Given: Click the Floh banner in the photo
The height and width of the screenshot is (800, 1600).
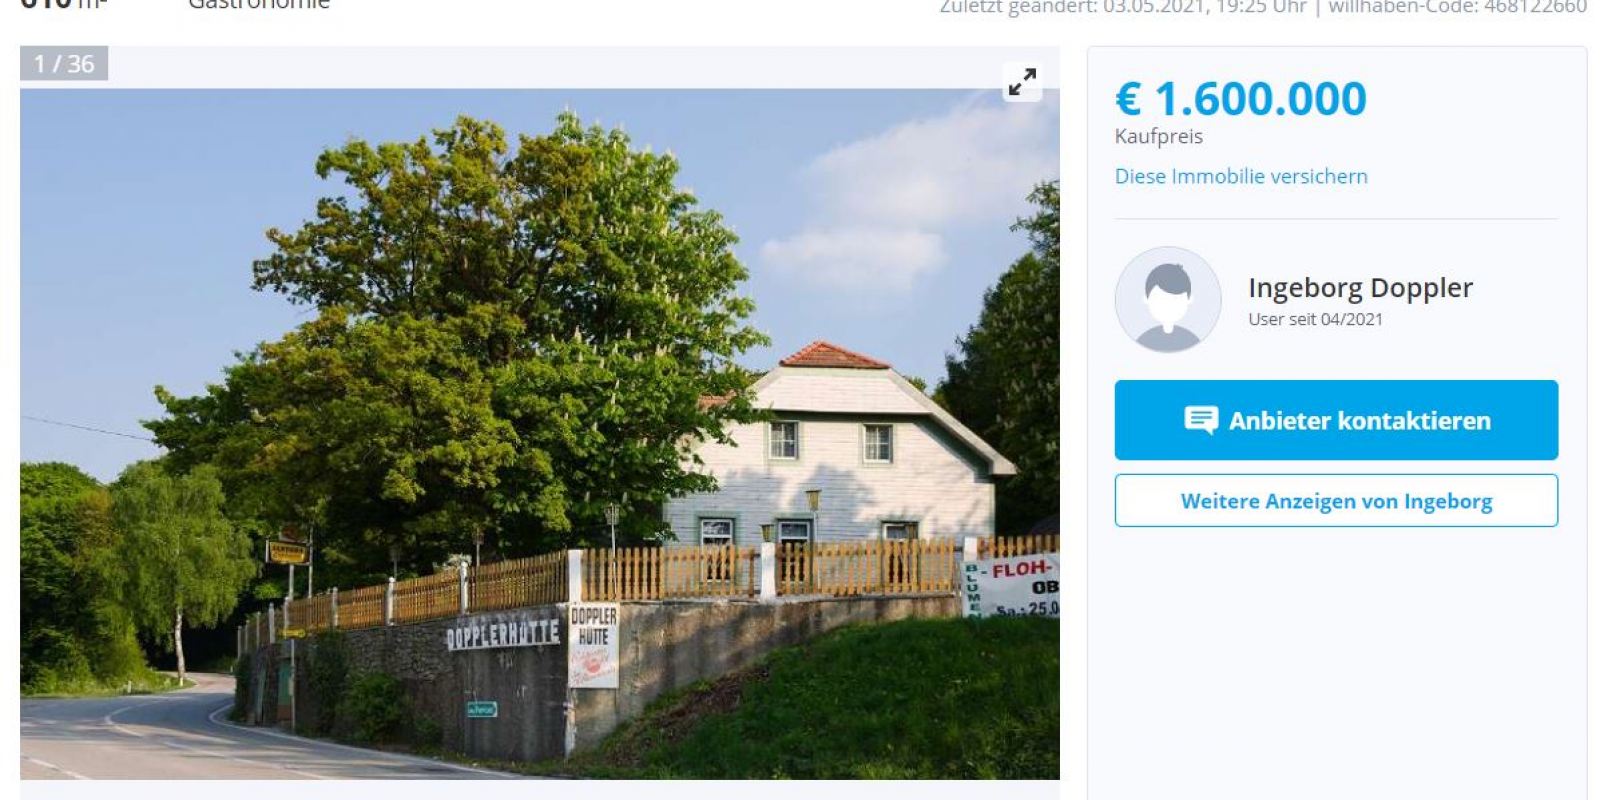Looking at the screenshot, I should [x=1011, y=586].
